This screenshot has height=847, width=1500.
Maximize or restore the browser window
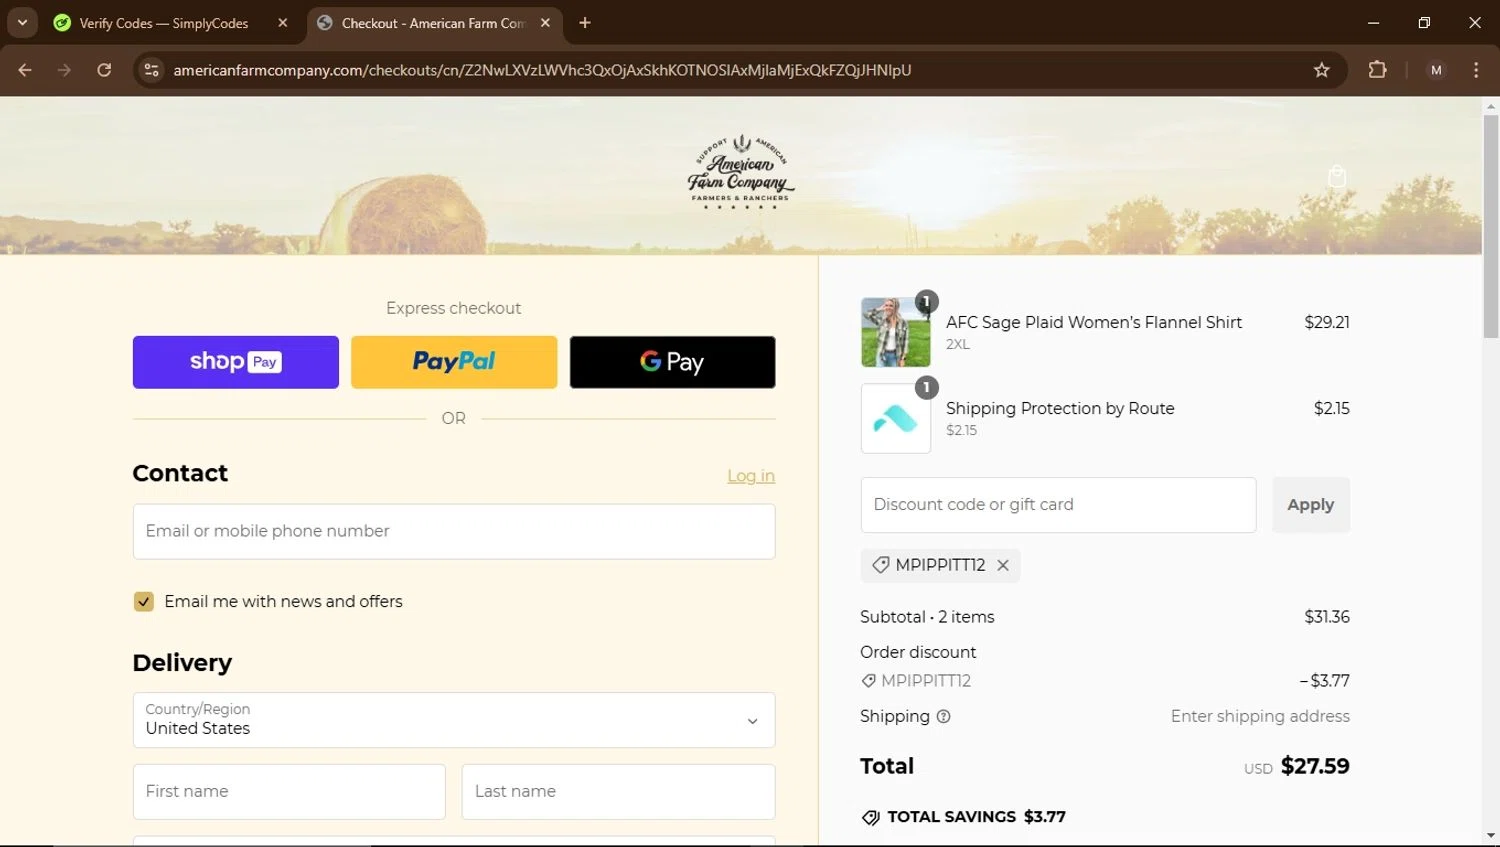pos(1424,23)
